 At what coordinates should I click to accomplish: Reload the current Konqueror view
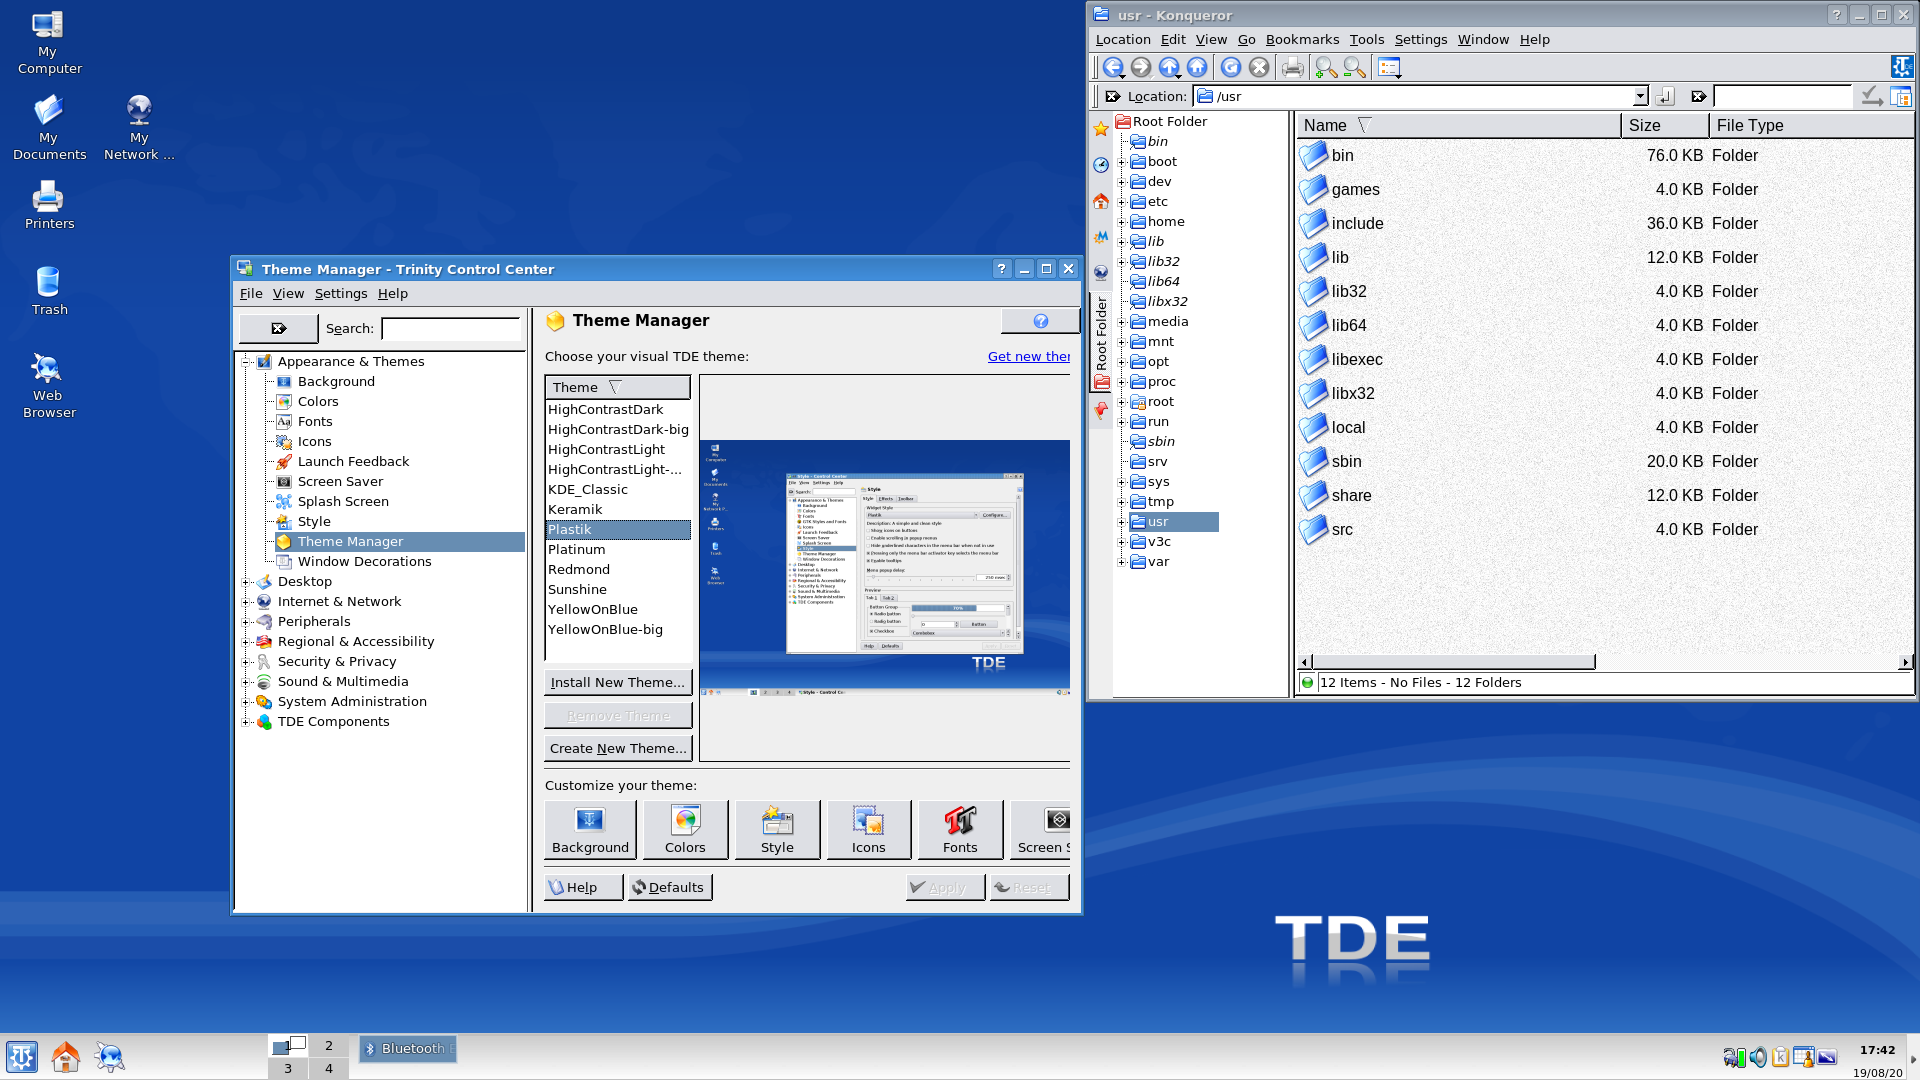point(1231,67)
